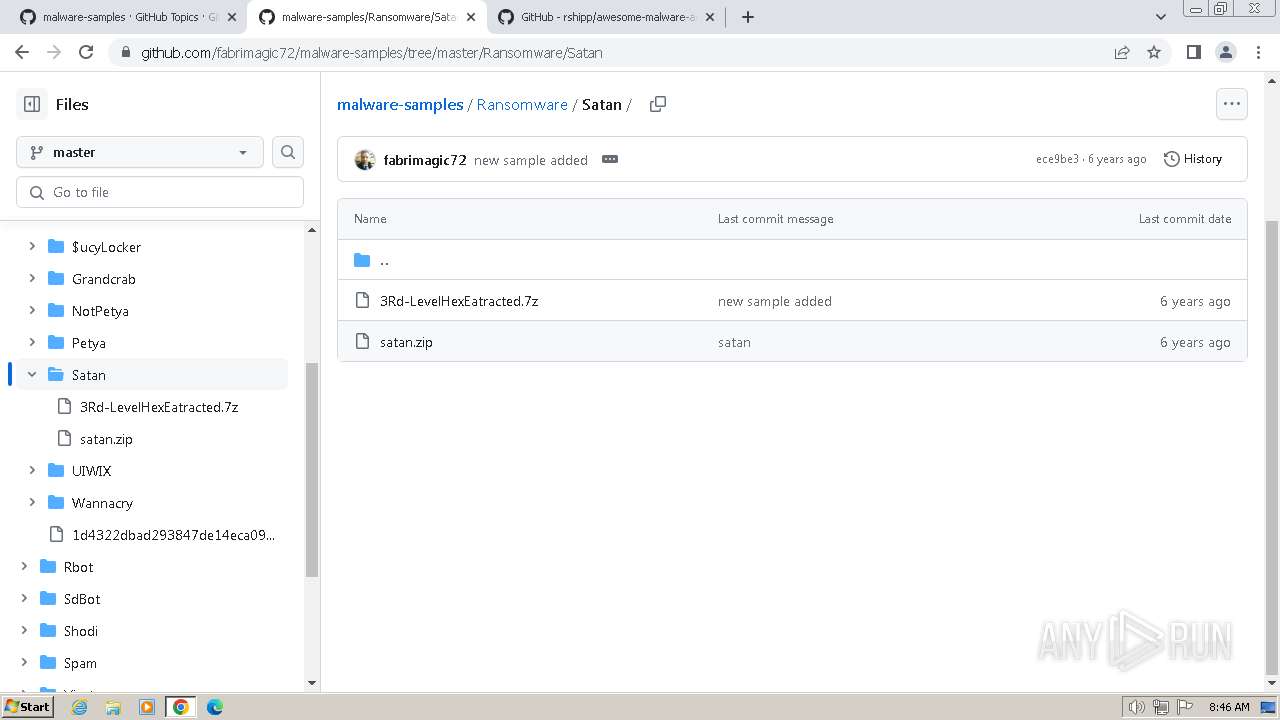This screenshot has height=720, width=1280.
Task: Open satan.zip in file list
Action: (406, 342)
